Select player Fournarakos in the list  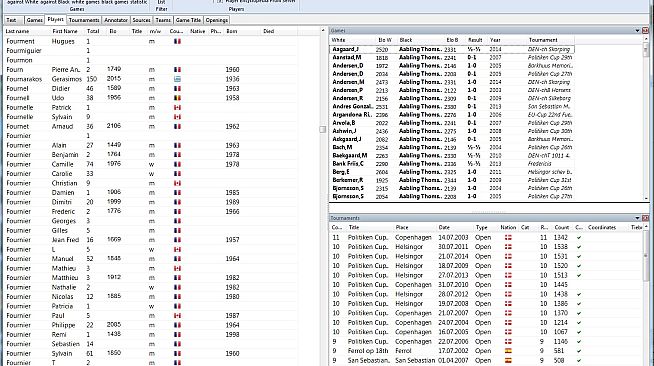point(150,79)
